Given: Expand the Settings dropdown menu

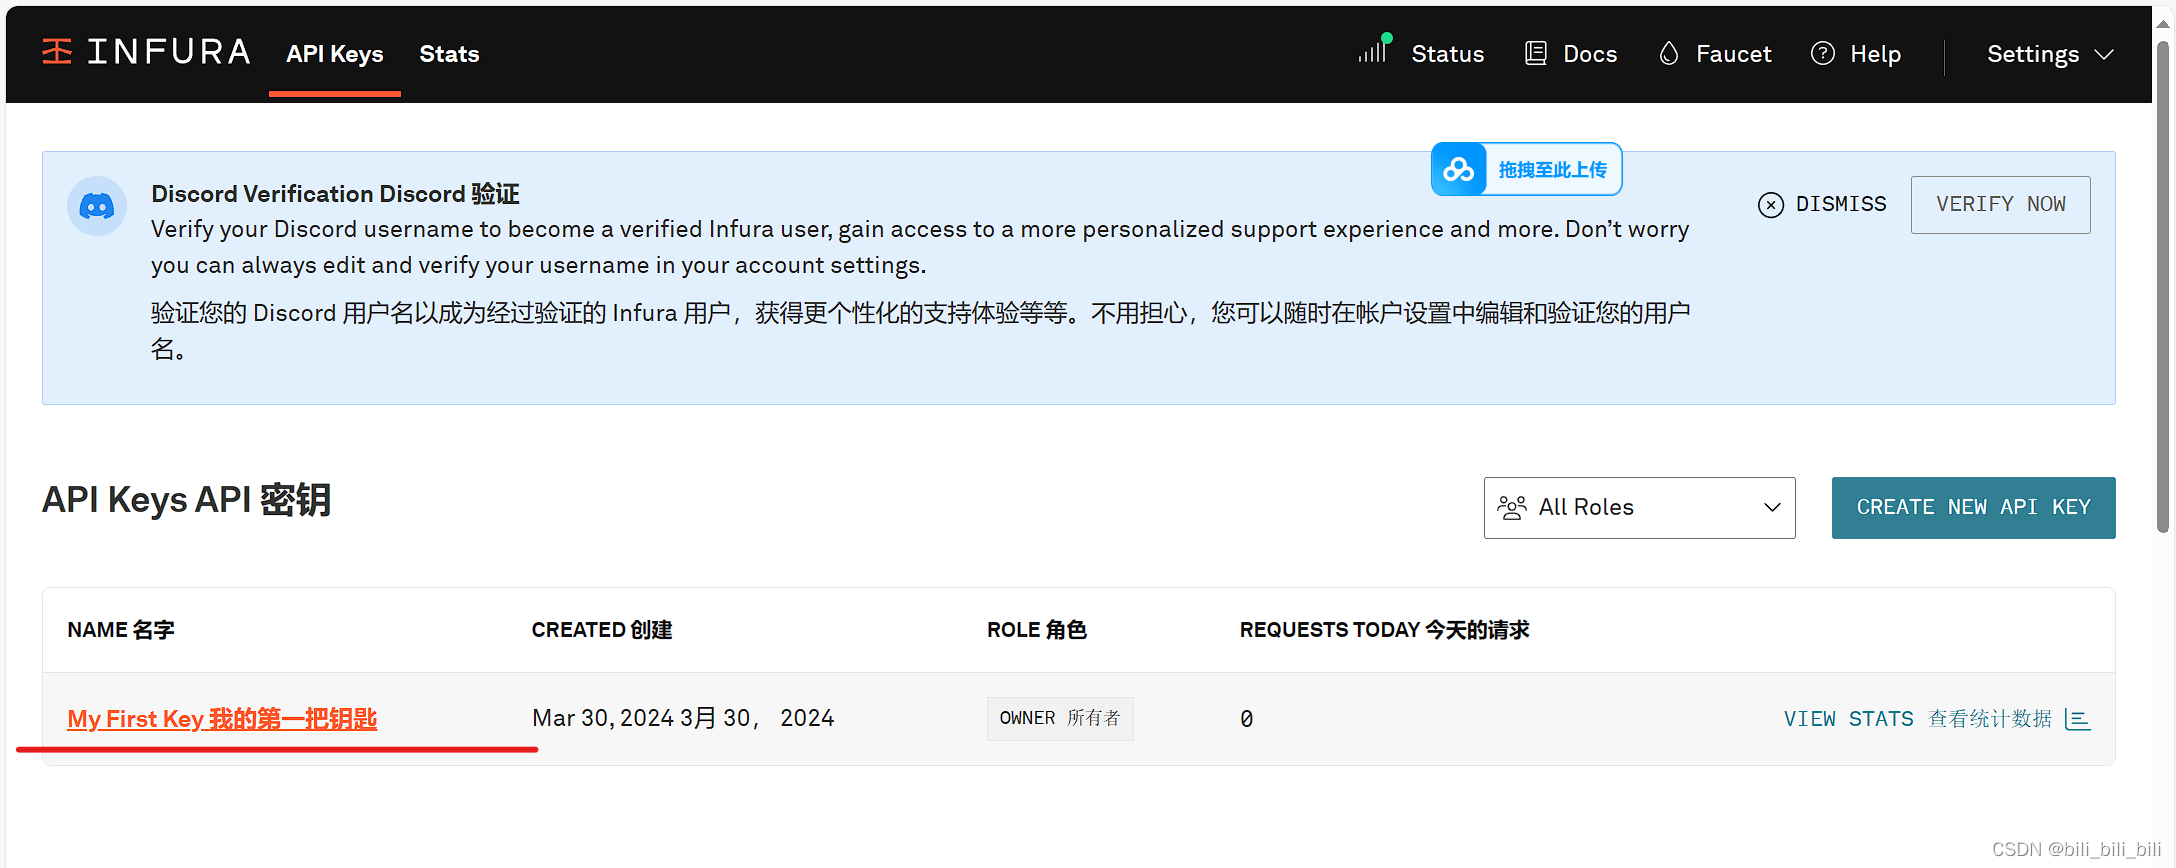Looking at the screenshot, I should coord(2050,54).
